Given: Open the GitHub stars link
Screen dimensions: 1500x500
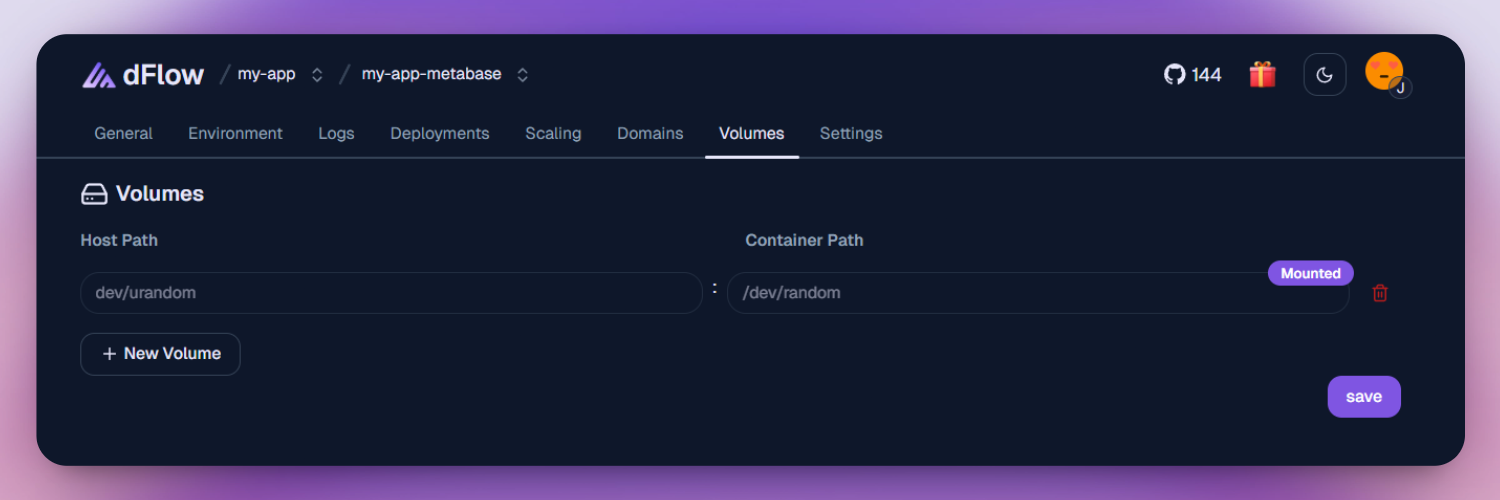Looking at the screenshot, I should click(1193, 75).
